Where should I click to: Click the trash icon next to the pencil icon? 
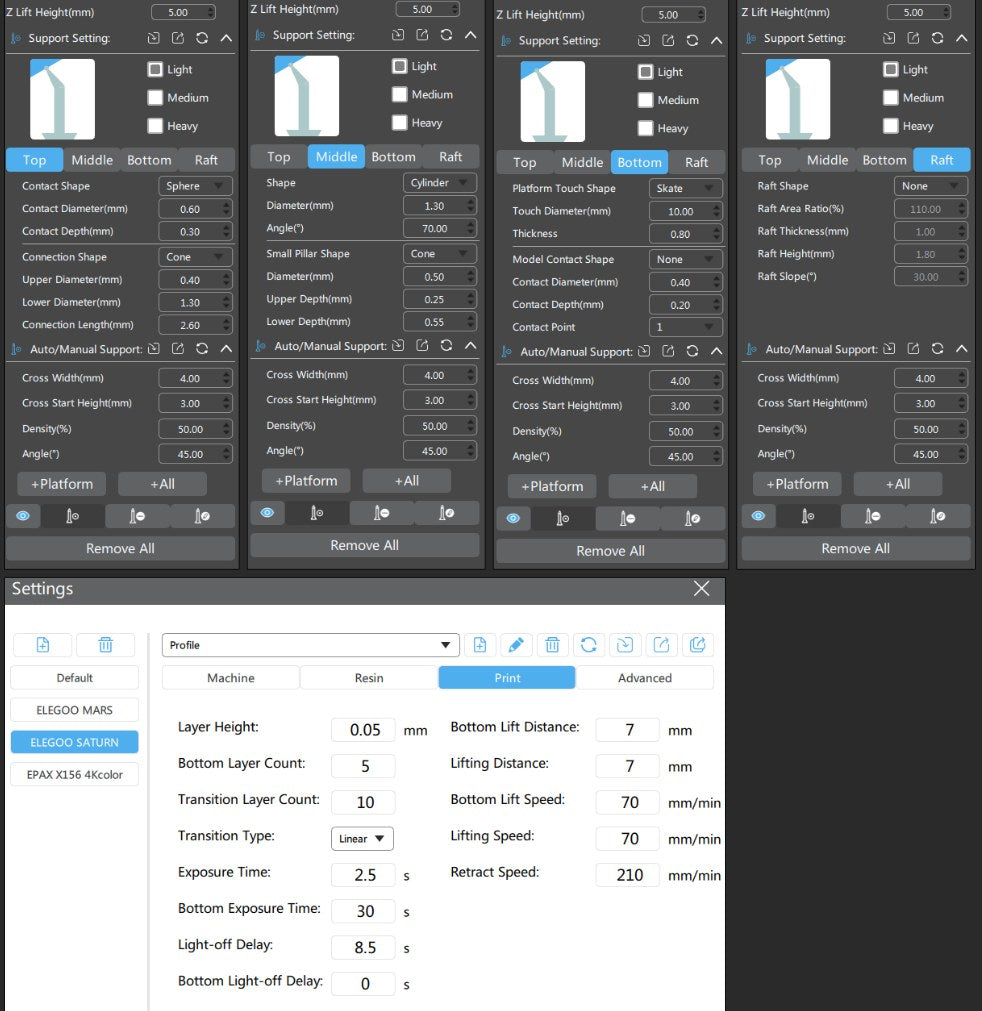click(553, 645)
